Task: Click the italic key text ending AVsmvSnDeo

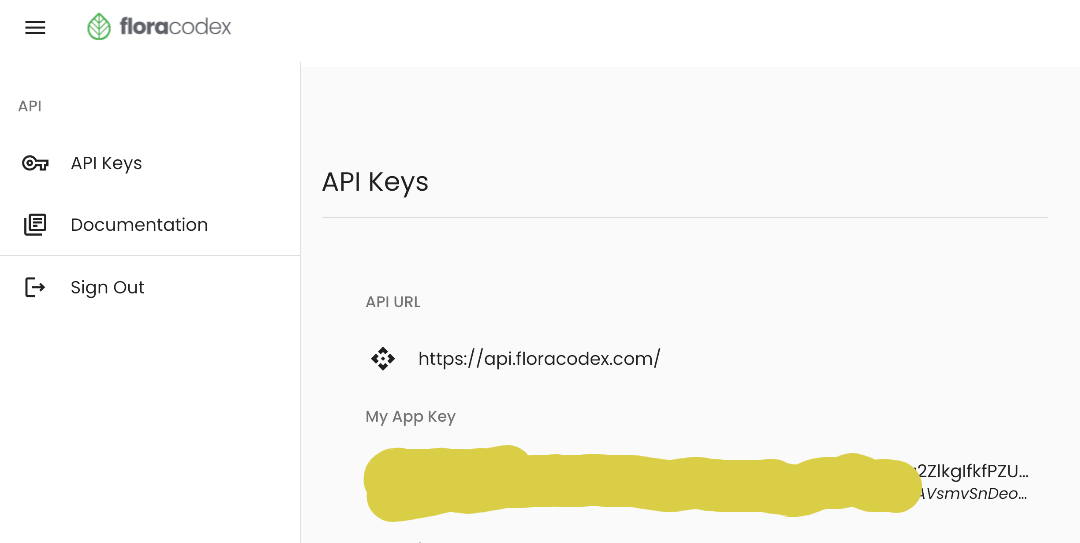Action: [974, 494]
